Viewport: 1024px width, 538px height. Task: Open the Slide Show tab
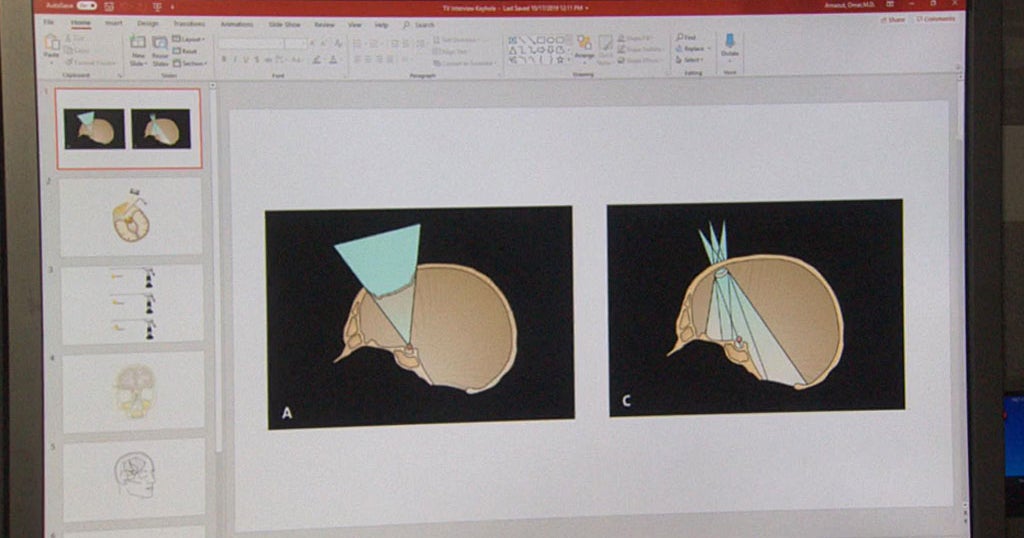click(286, 23)
